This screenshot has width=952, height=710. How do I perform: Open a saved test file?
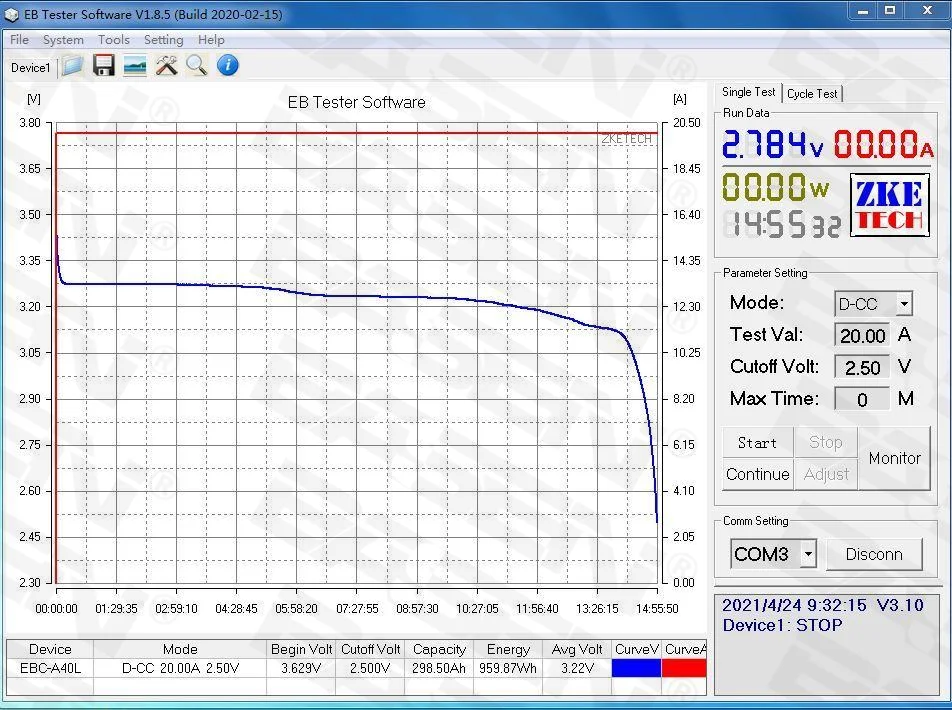(x=72, y=65)
